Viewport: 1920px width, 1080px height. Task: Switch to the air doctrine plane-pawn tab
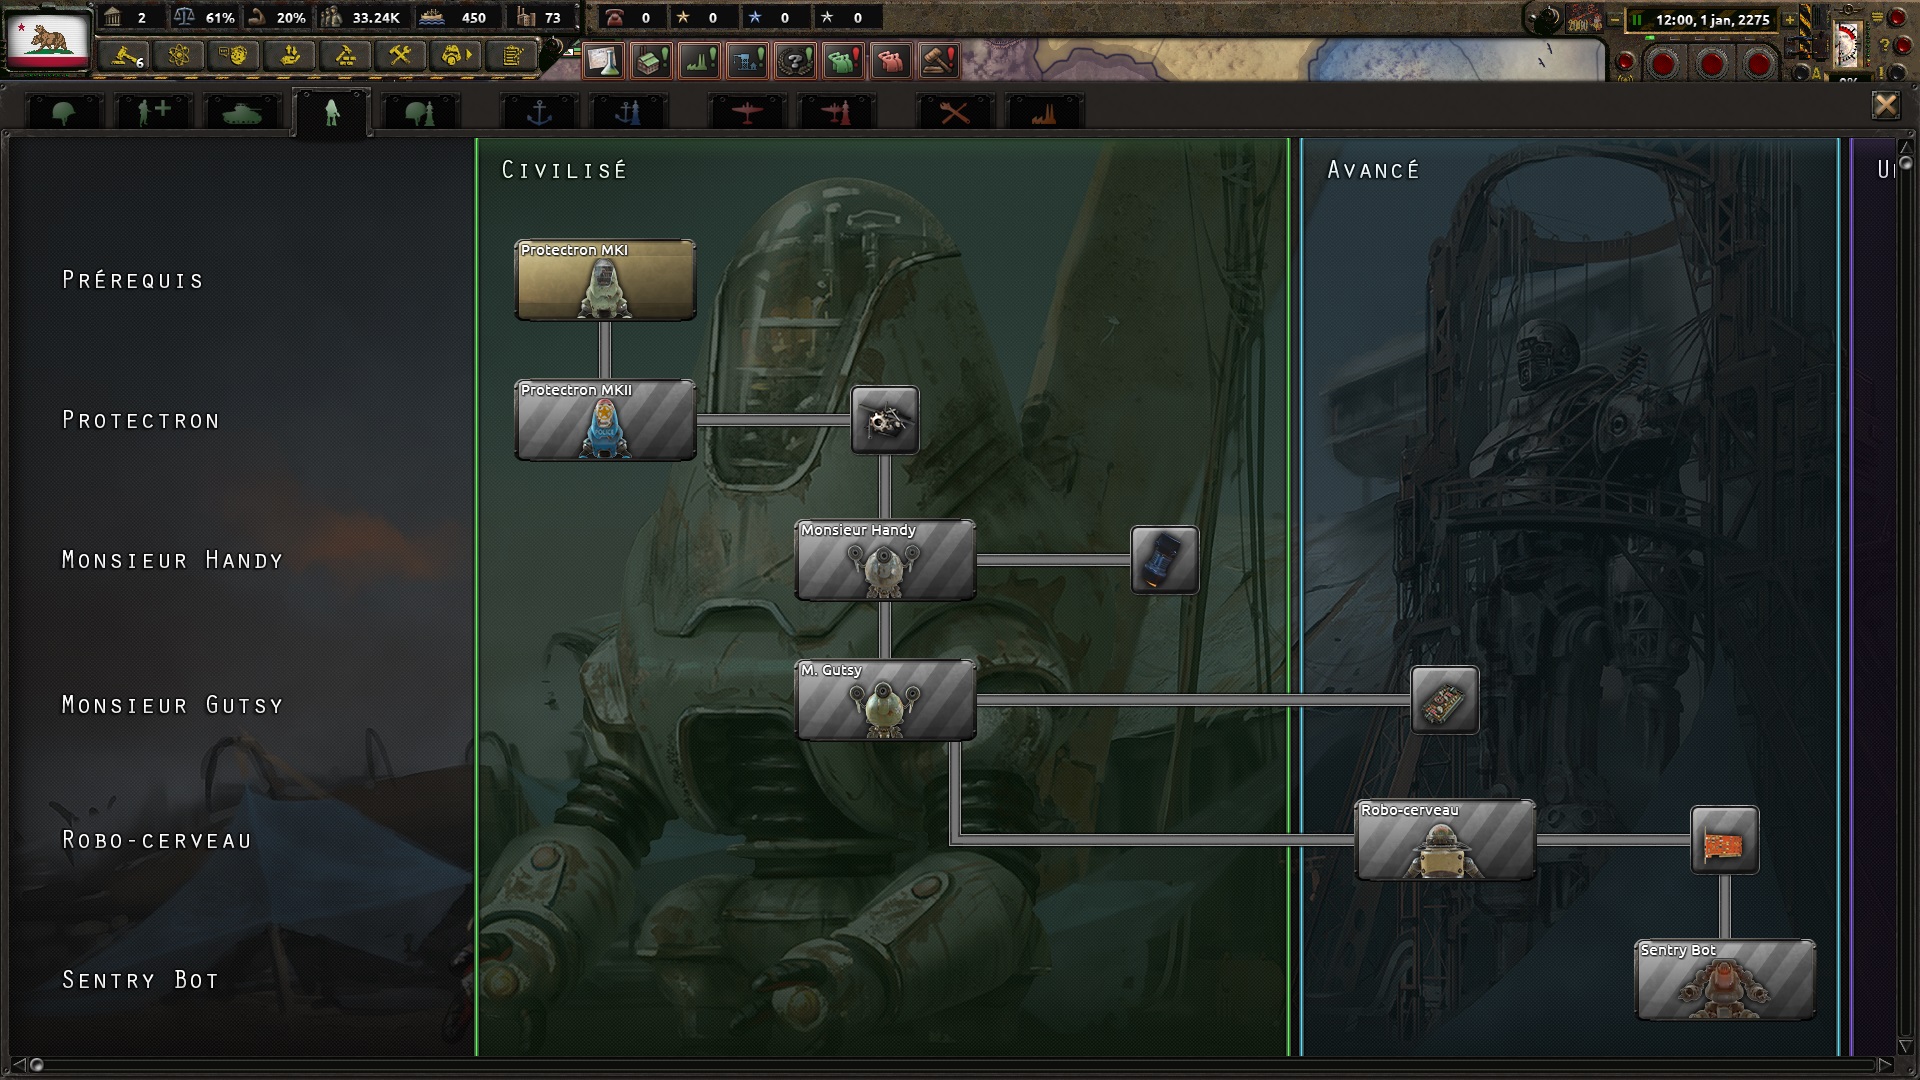click(836, 112)
